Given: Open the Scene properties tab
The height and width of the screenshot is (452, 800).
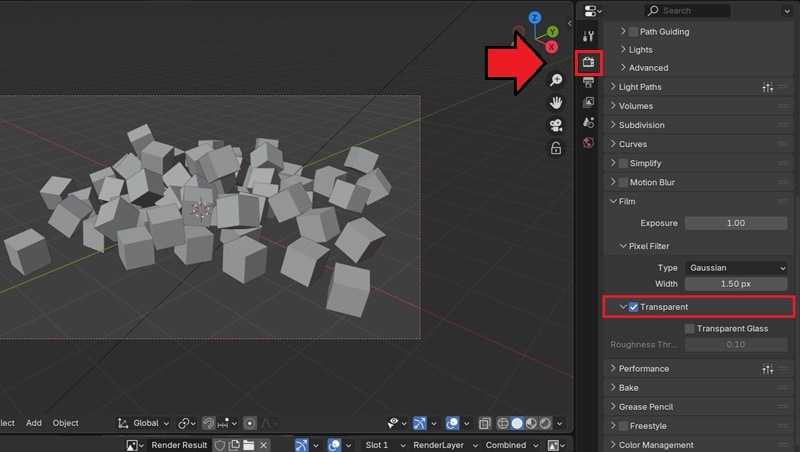Looking at the screenshot, I should [588, 122].
